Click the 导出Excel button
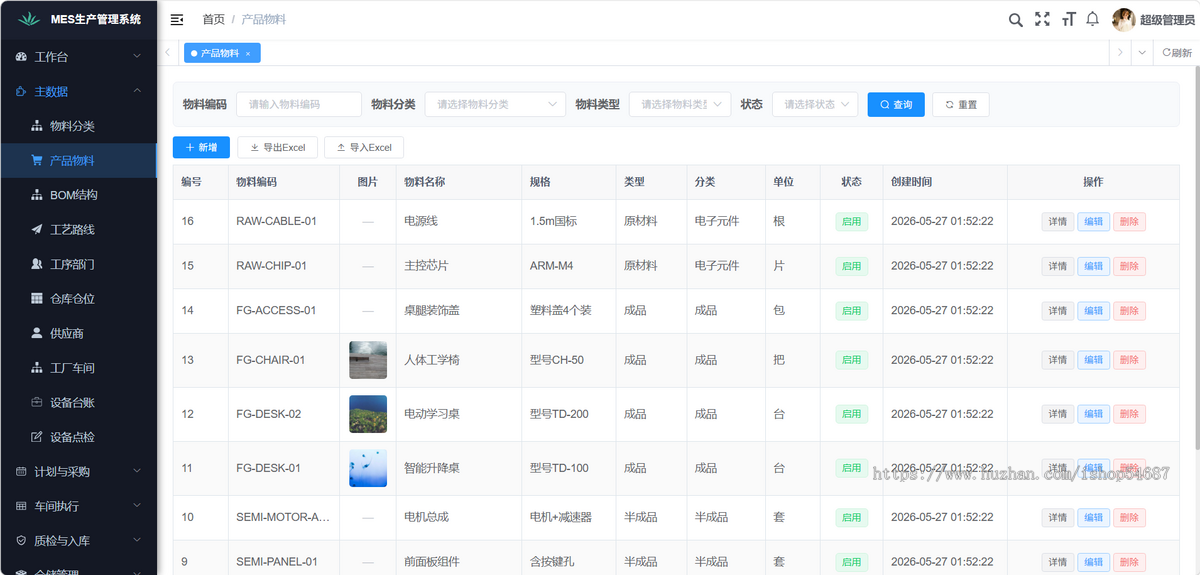The width and height of the screenshot is (1200, 575). pyautogui.click(x=278, y=147)
